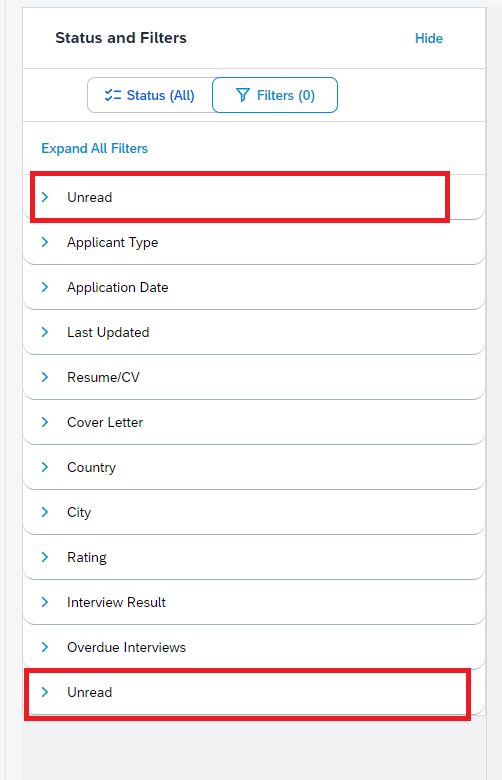The image size is (502, 780).
Task: Expand the Unread filter at bottom of list
Action: 254,692
